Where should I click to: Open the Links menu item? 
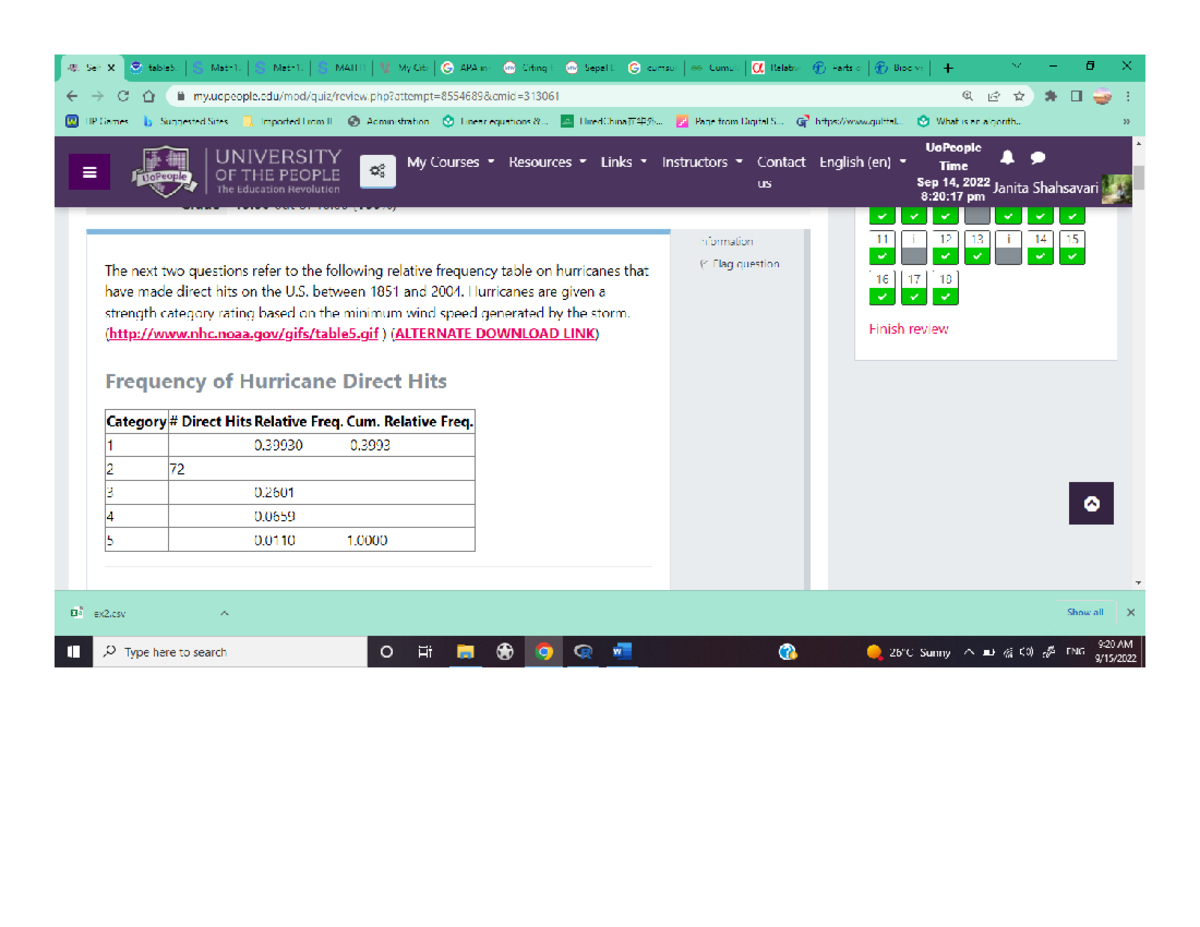(x=615, y=162)
